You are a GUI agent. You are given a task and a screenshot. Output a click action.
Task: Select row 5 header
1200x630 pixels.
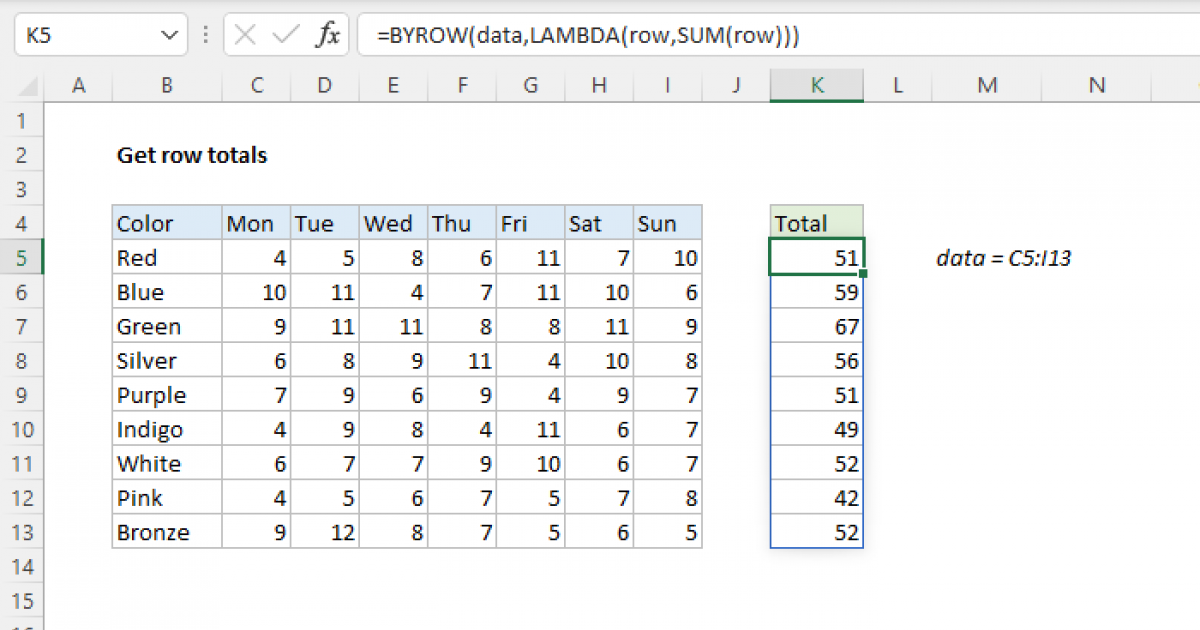(x=23, y=258)
